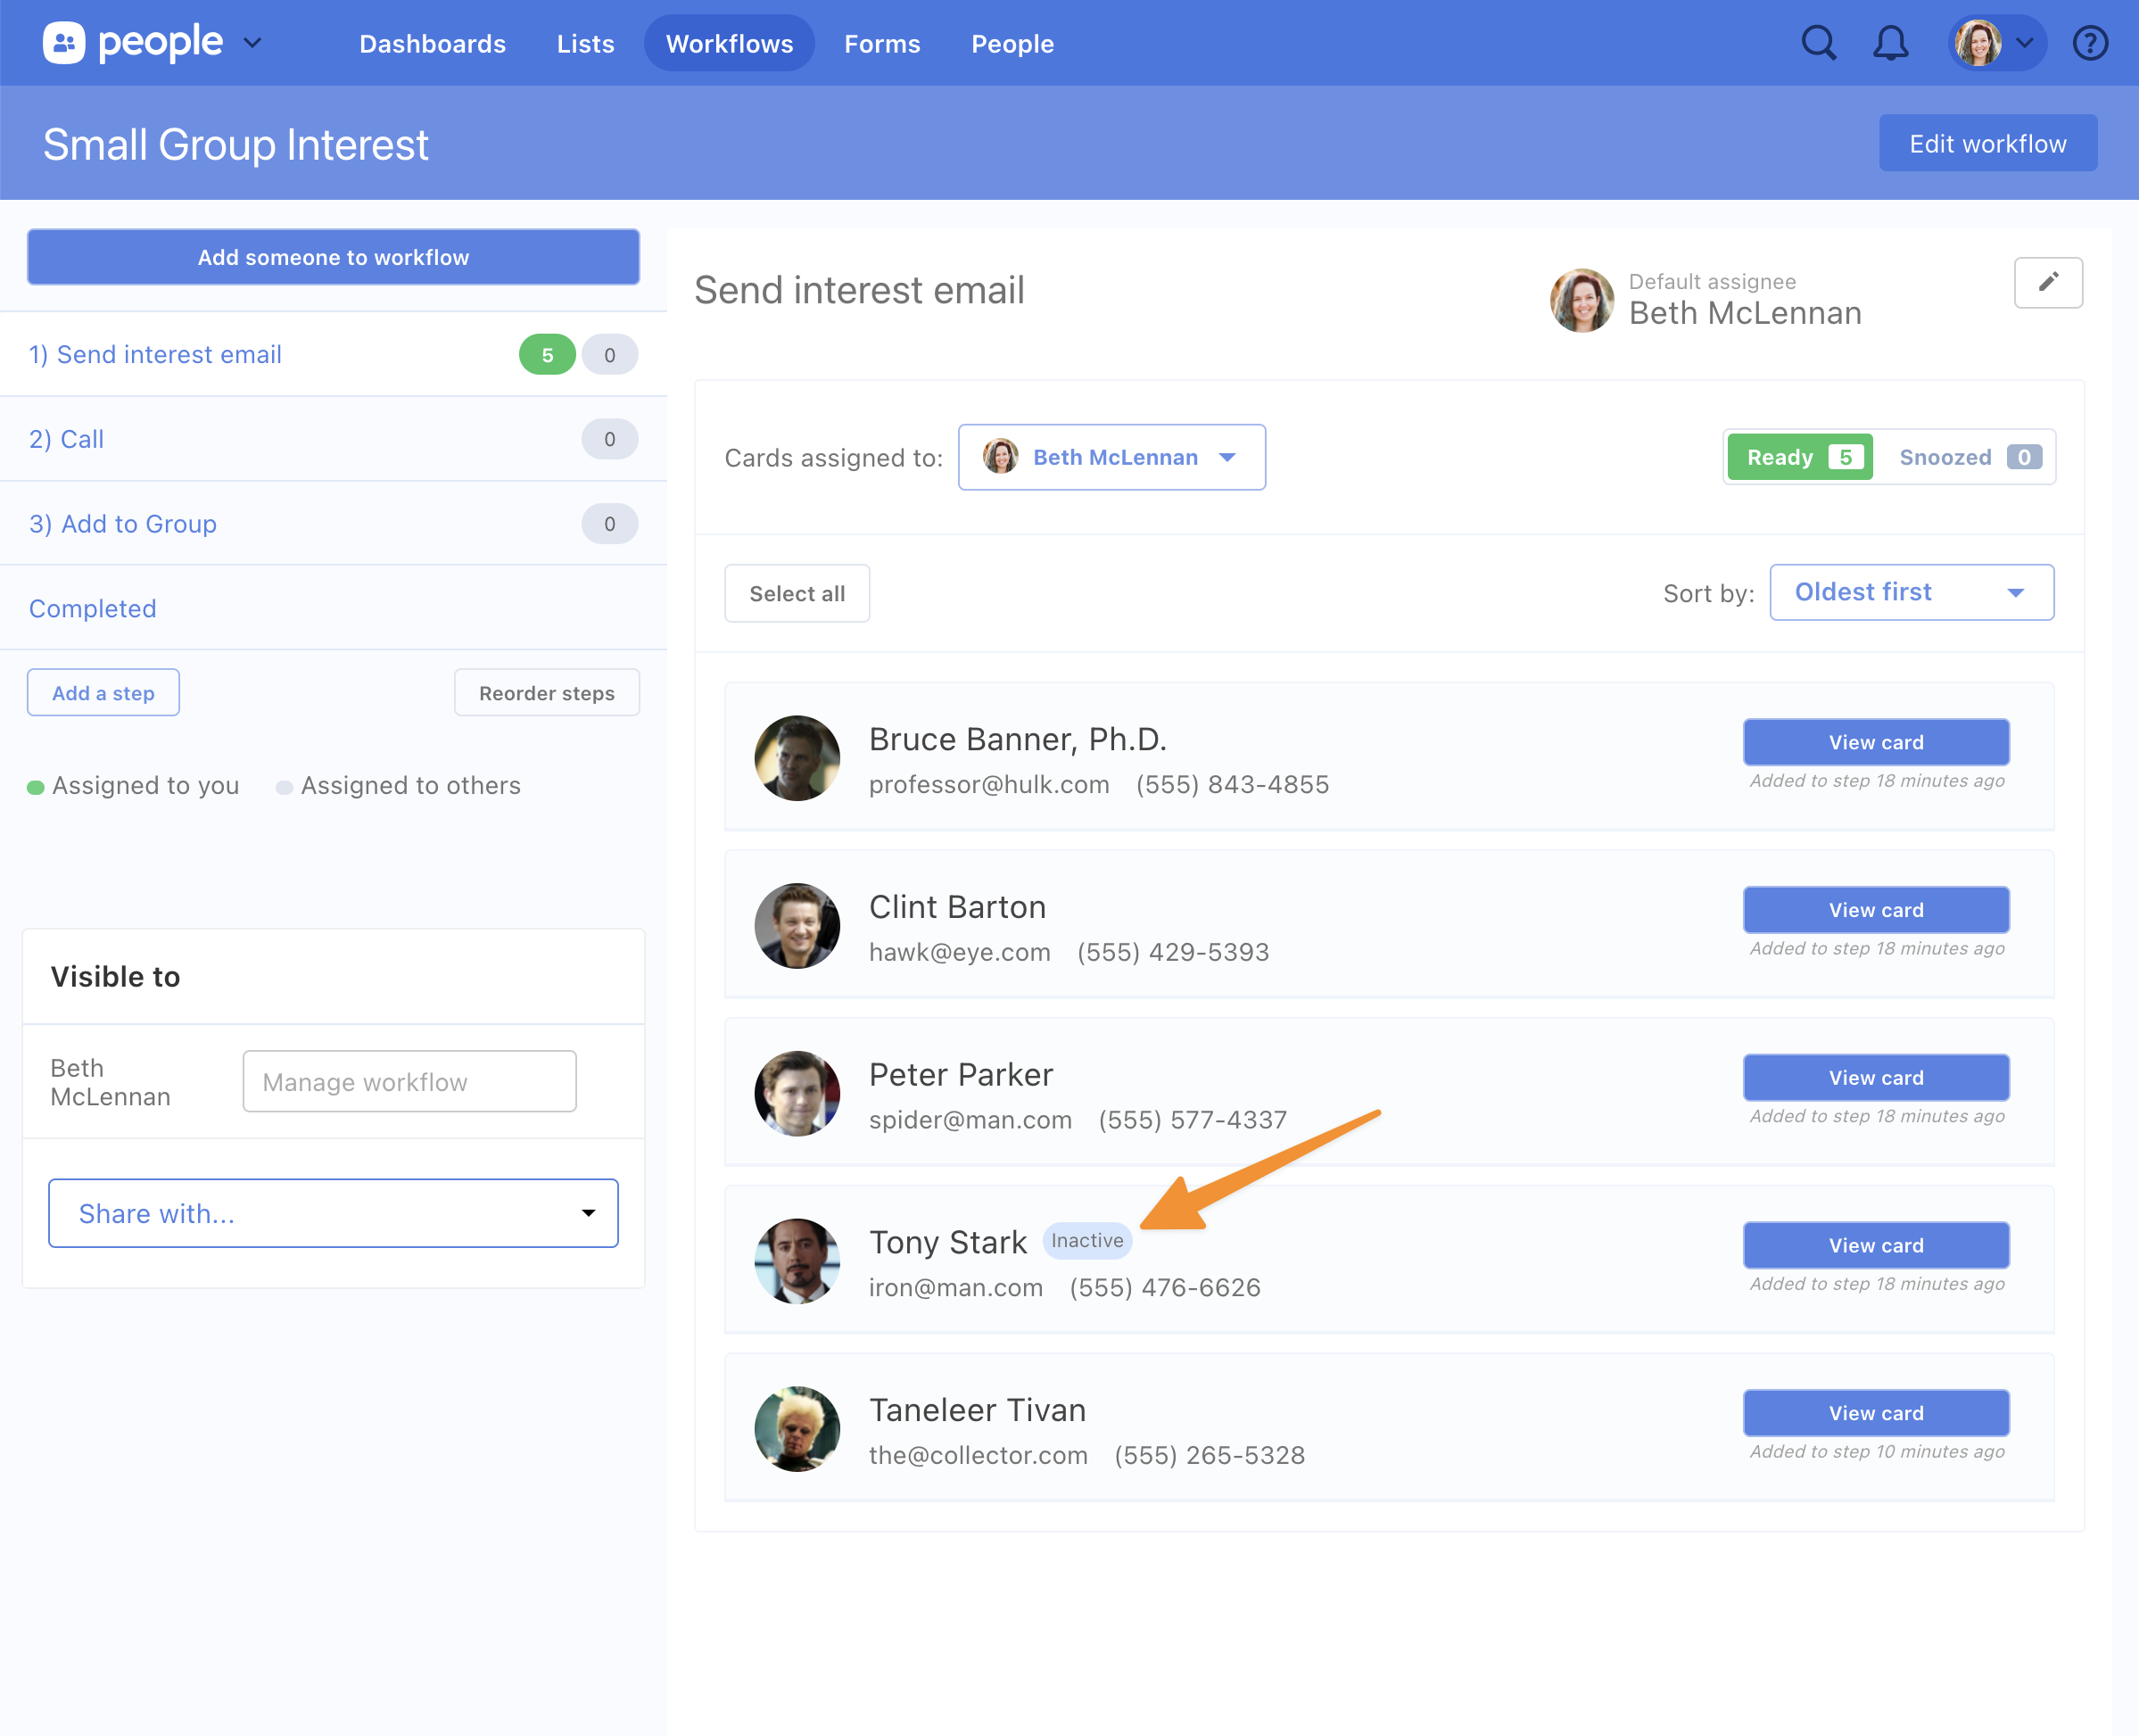Image resolution: width=2139 pixels, height=1736 pixels.
Task: Click the search magnifier icon
Action: pos(1818,43)
